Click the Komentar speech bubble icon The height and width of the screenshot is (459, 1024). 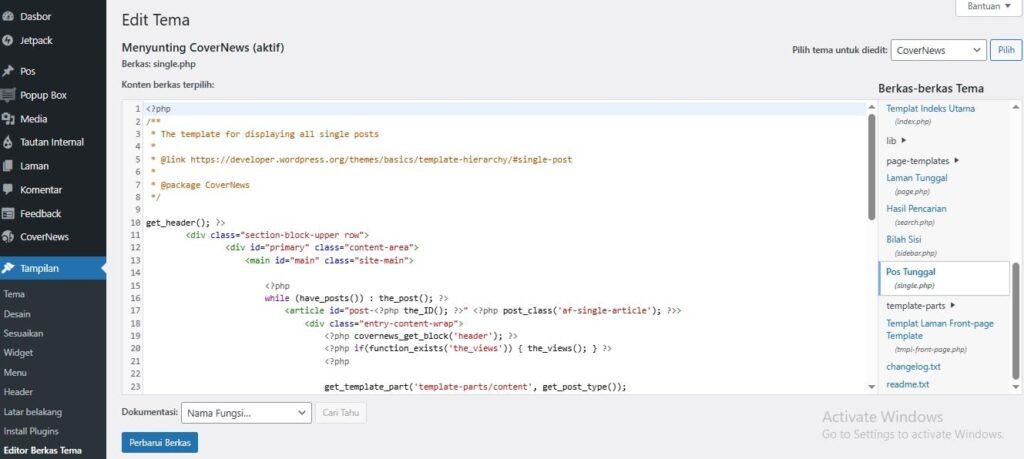[x=8, y=189]
